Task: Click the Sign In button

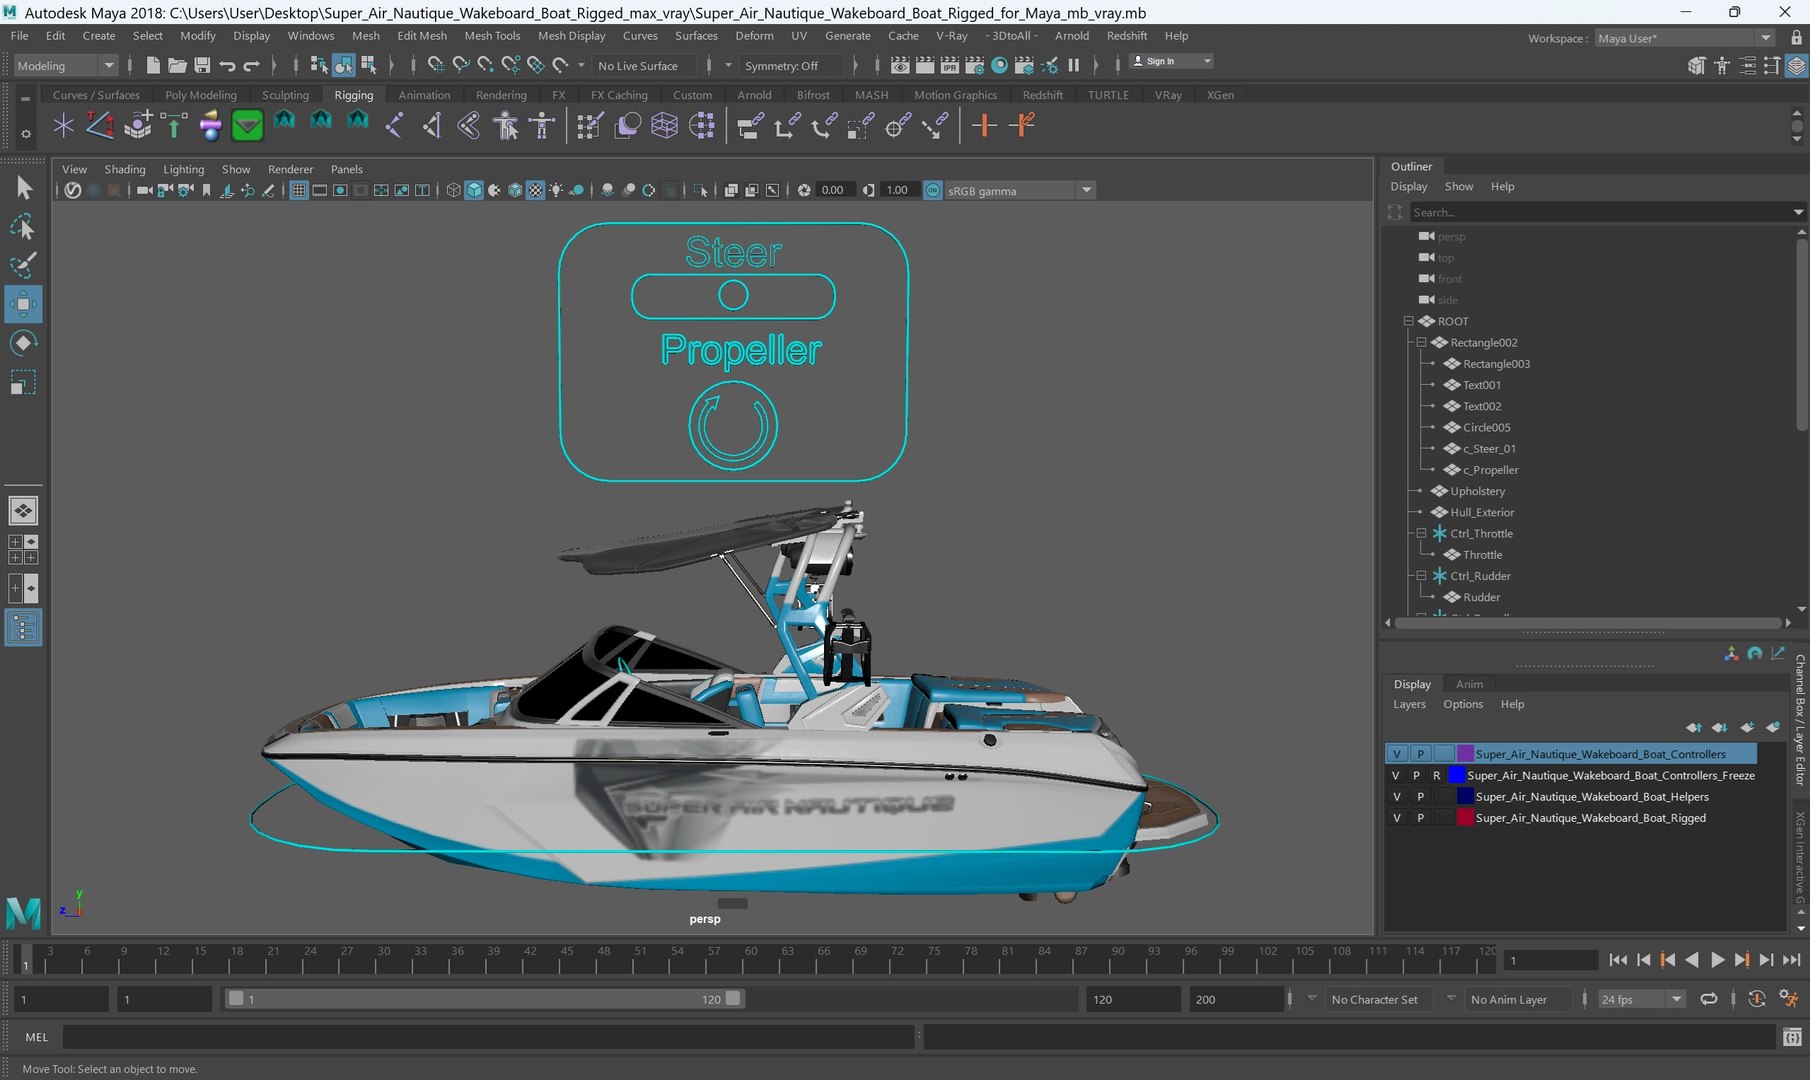Action: (1171, 61)
